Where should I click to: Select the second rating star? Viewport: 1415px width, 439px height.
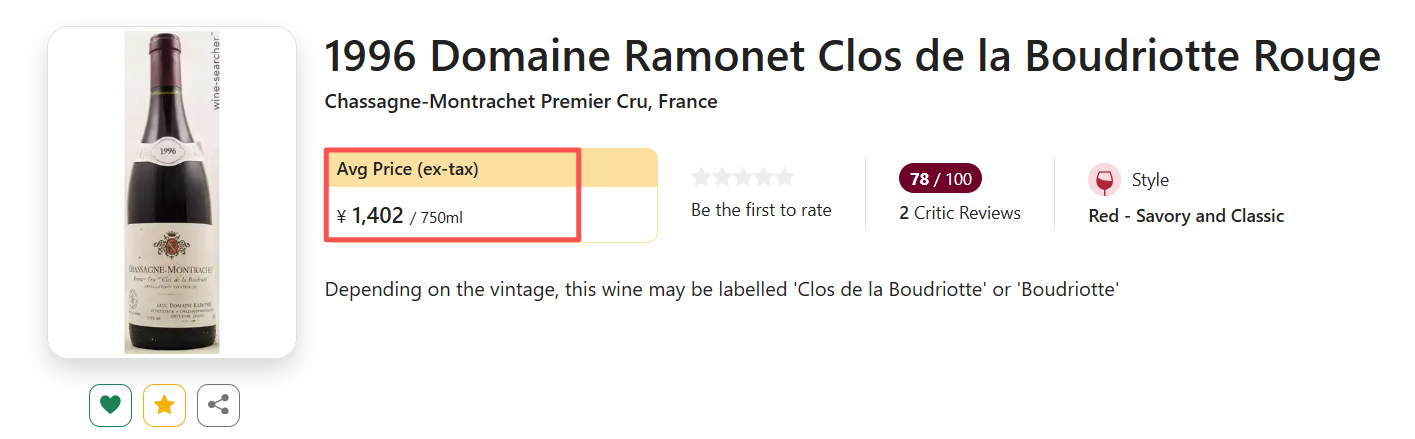(722, 178)
